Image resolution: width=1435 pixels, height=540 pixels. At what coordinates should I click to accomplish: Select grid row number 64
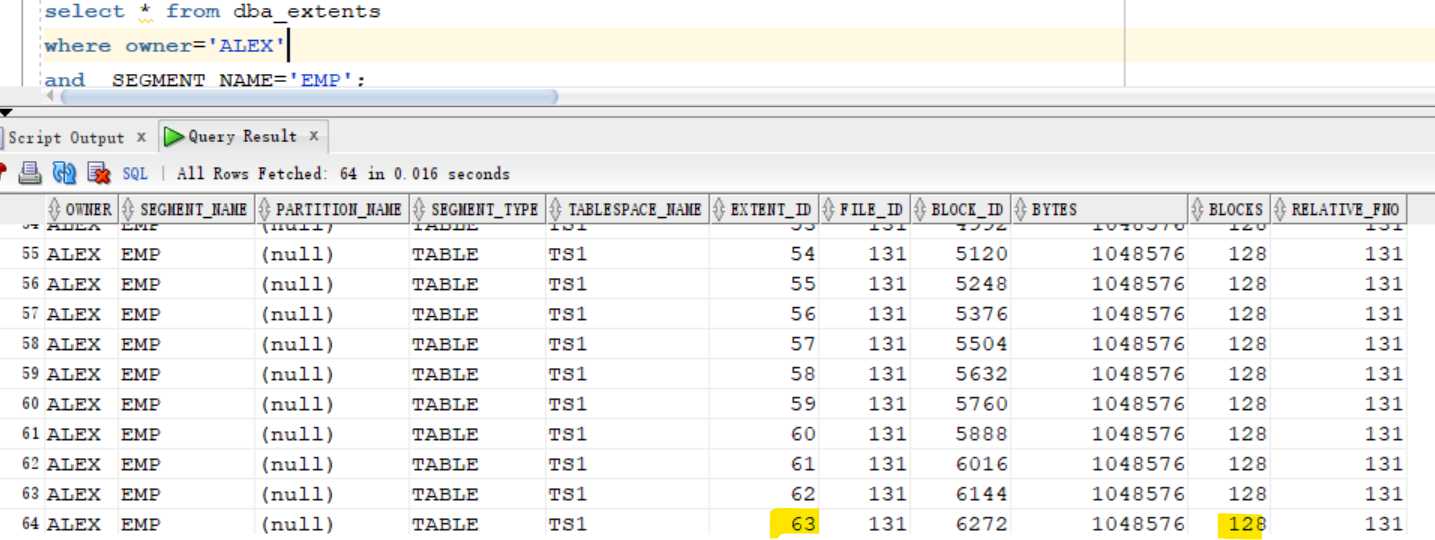point(30,524)
